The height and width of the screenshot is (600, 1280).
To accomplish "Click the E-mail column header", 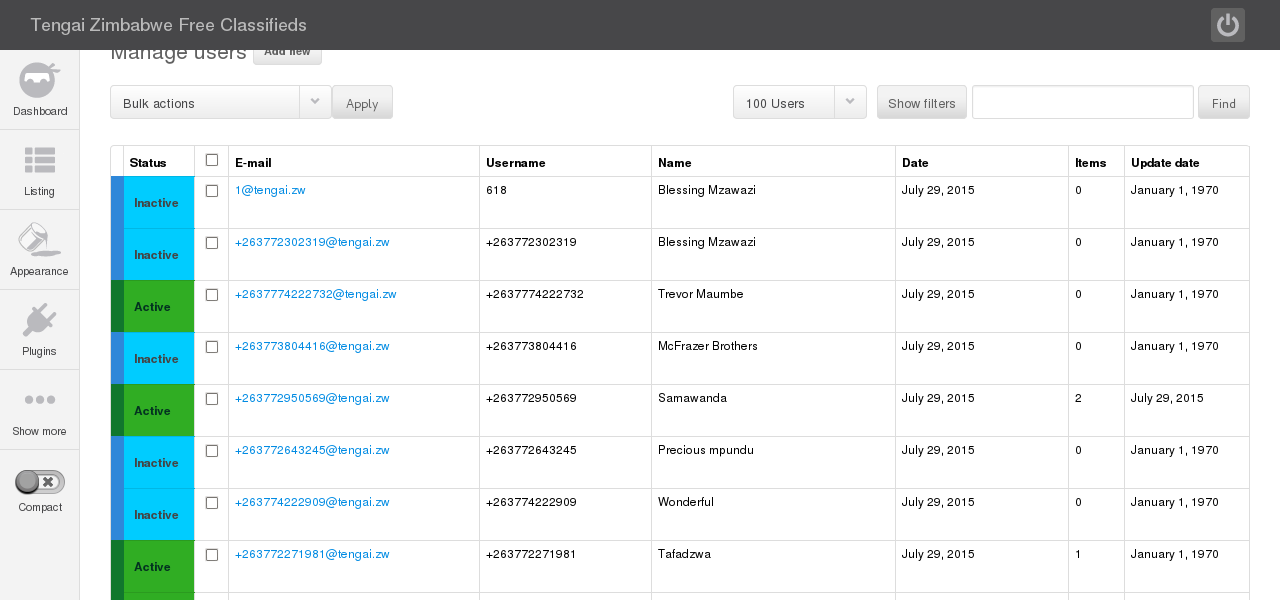I will (253, 162).
